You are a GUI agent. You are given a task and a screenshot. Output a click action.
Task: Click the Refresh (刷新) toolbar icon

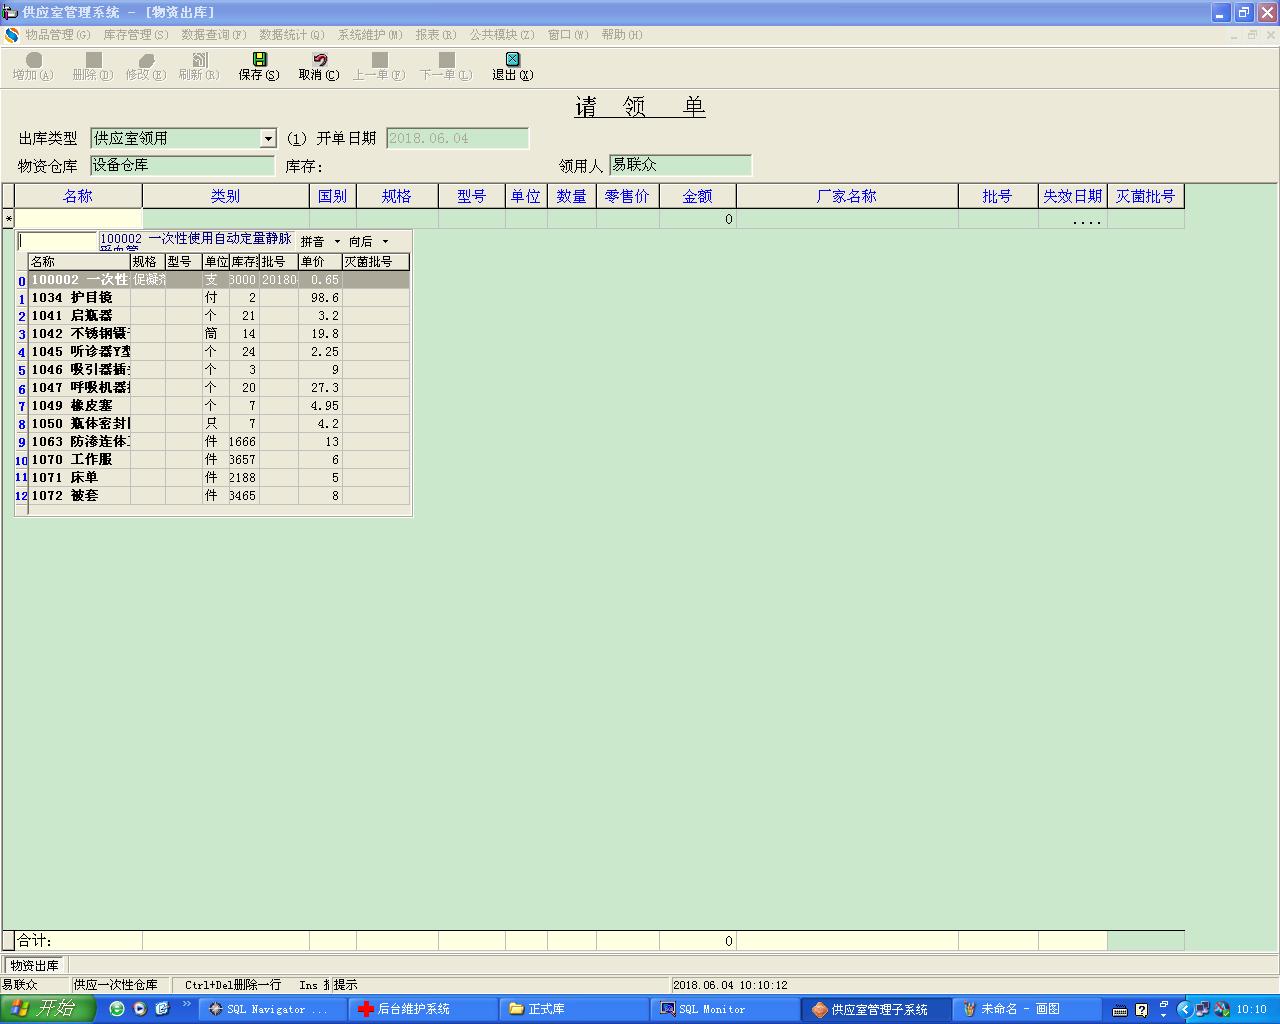click(199, 61)
